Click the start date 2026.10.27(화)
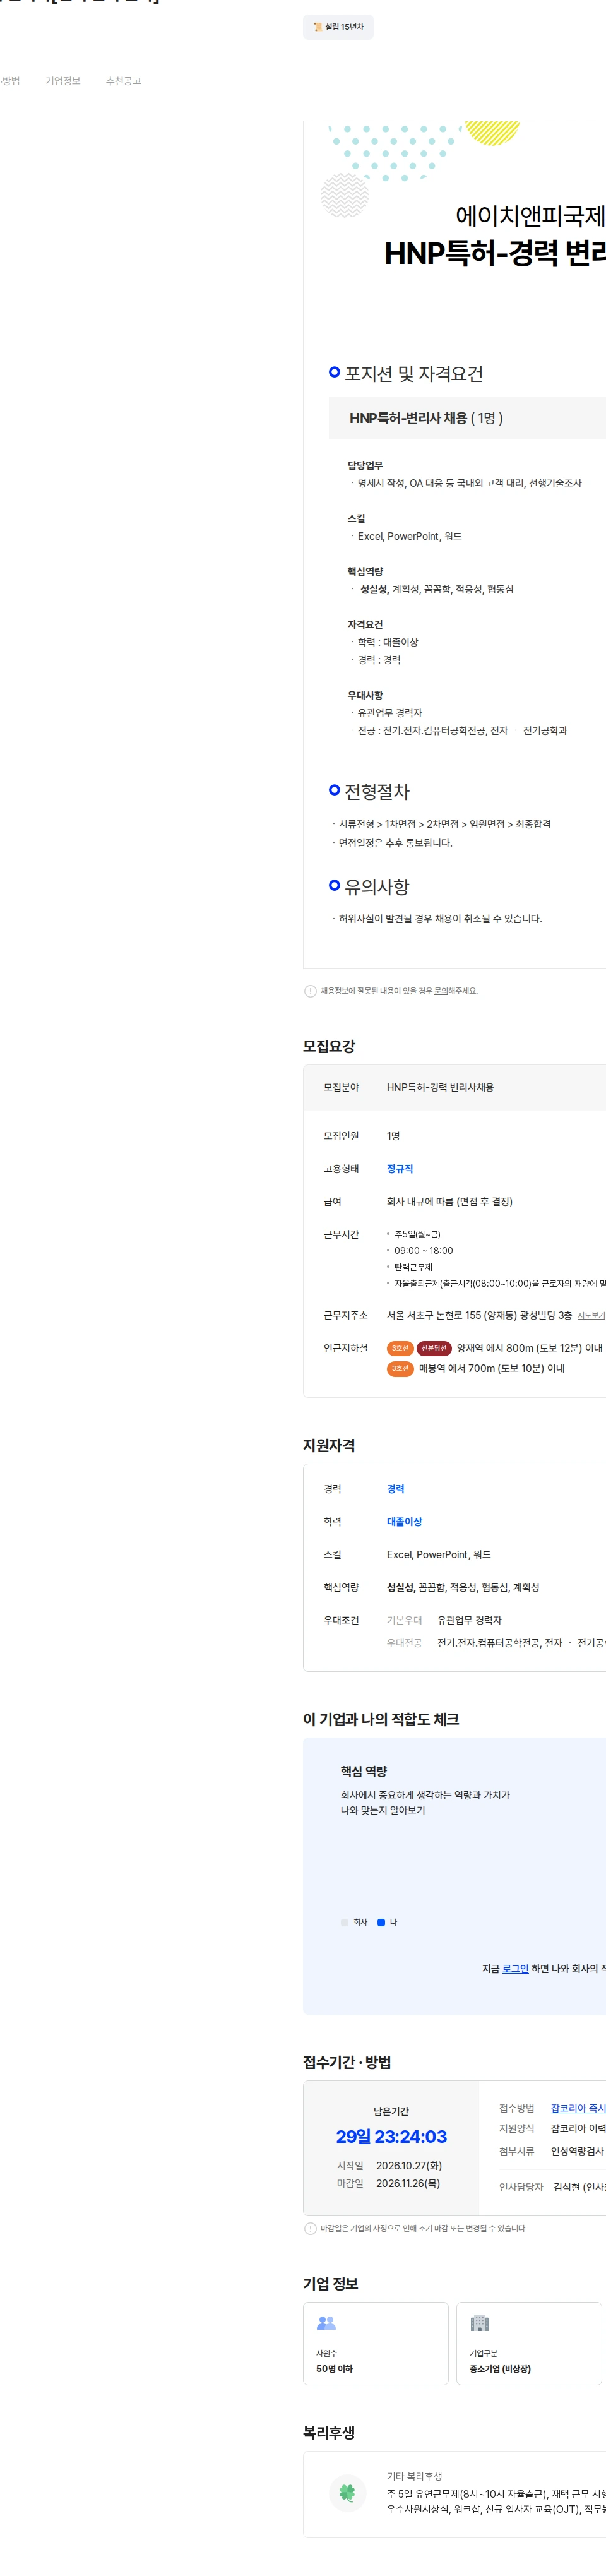The height and width of the screenshot is (2576, 606). point(409,2166)
